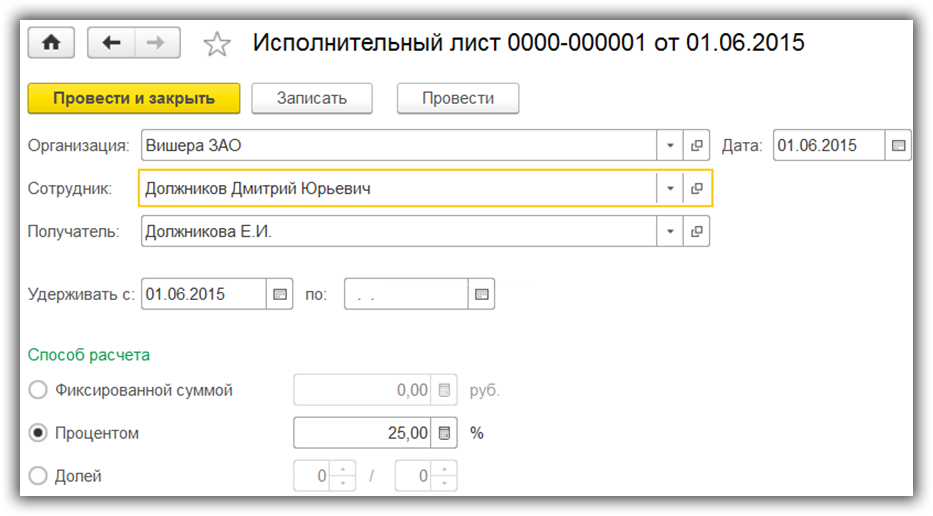Increase the share denominator value
Image resolution: width=933 pixels, height=516 pixels.
pos(444,469)
